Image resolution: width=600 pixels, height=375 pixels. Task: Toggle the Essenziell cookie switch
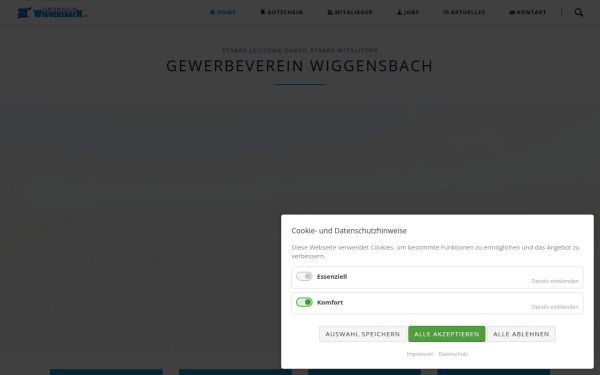pyautogui.click(x=304, y=276)
